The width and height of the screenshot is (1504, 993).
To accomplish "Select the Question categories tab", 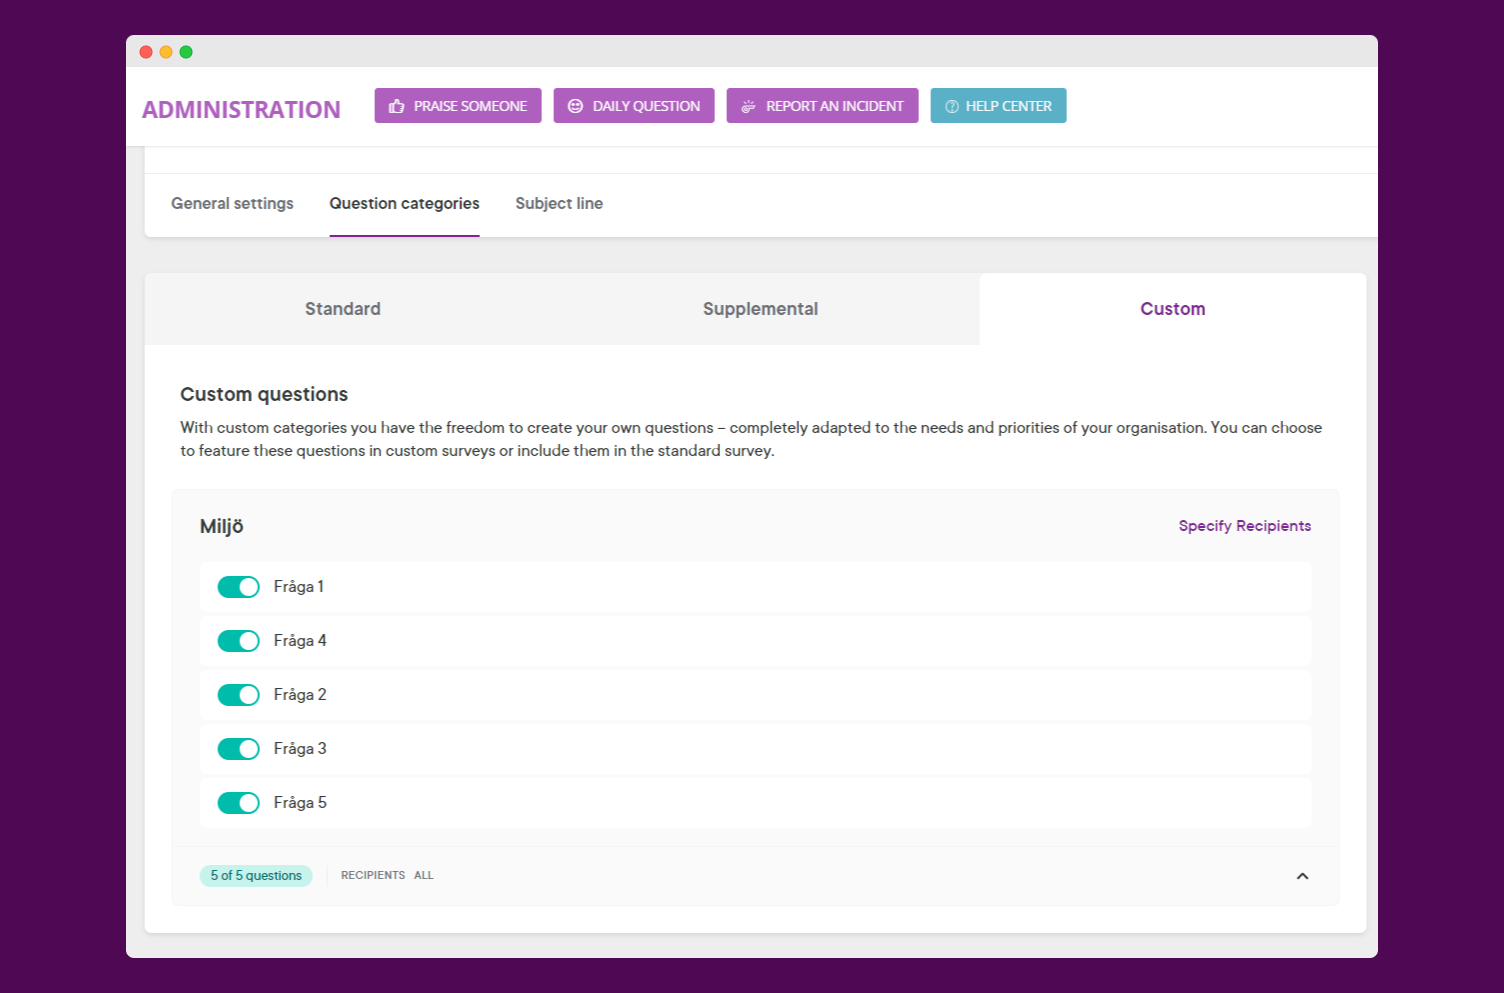I will (404, 203).
